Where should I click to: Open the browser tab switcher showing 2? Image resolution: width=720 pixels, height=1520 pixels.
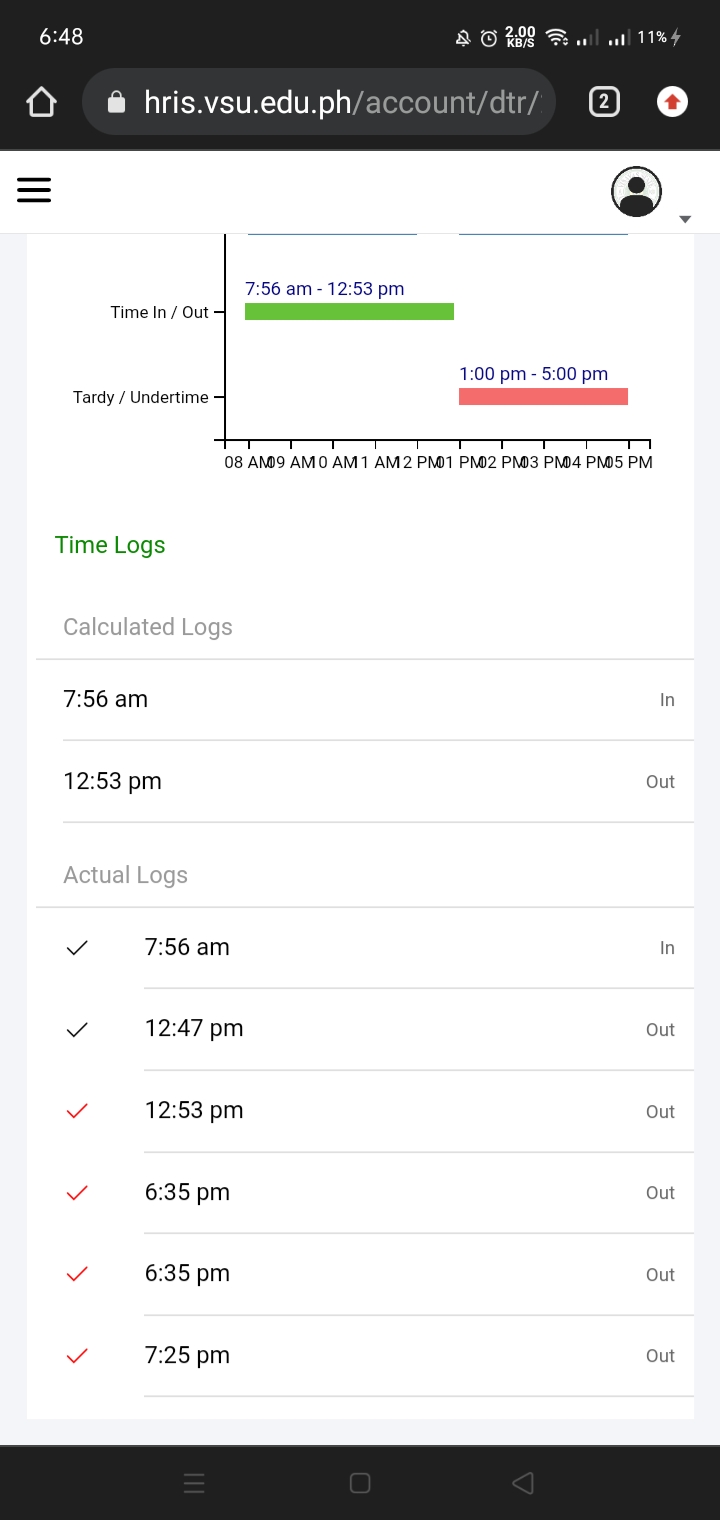coord(604,102)
